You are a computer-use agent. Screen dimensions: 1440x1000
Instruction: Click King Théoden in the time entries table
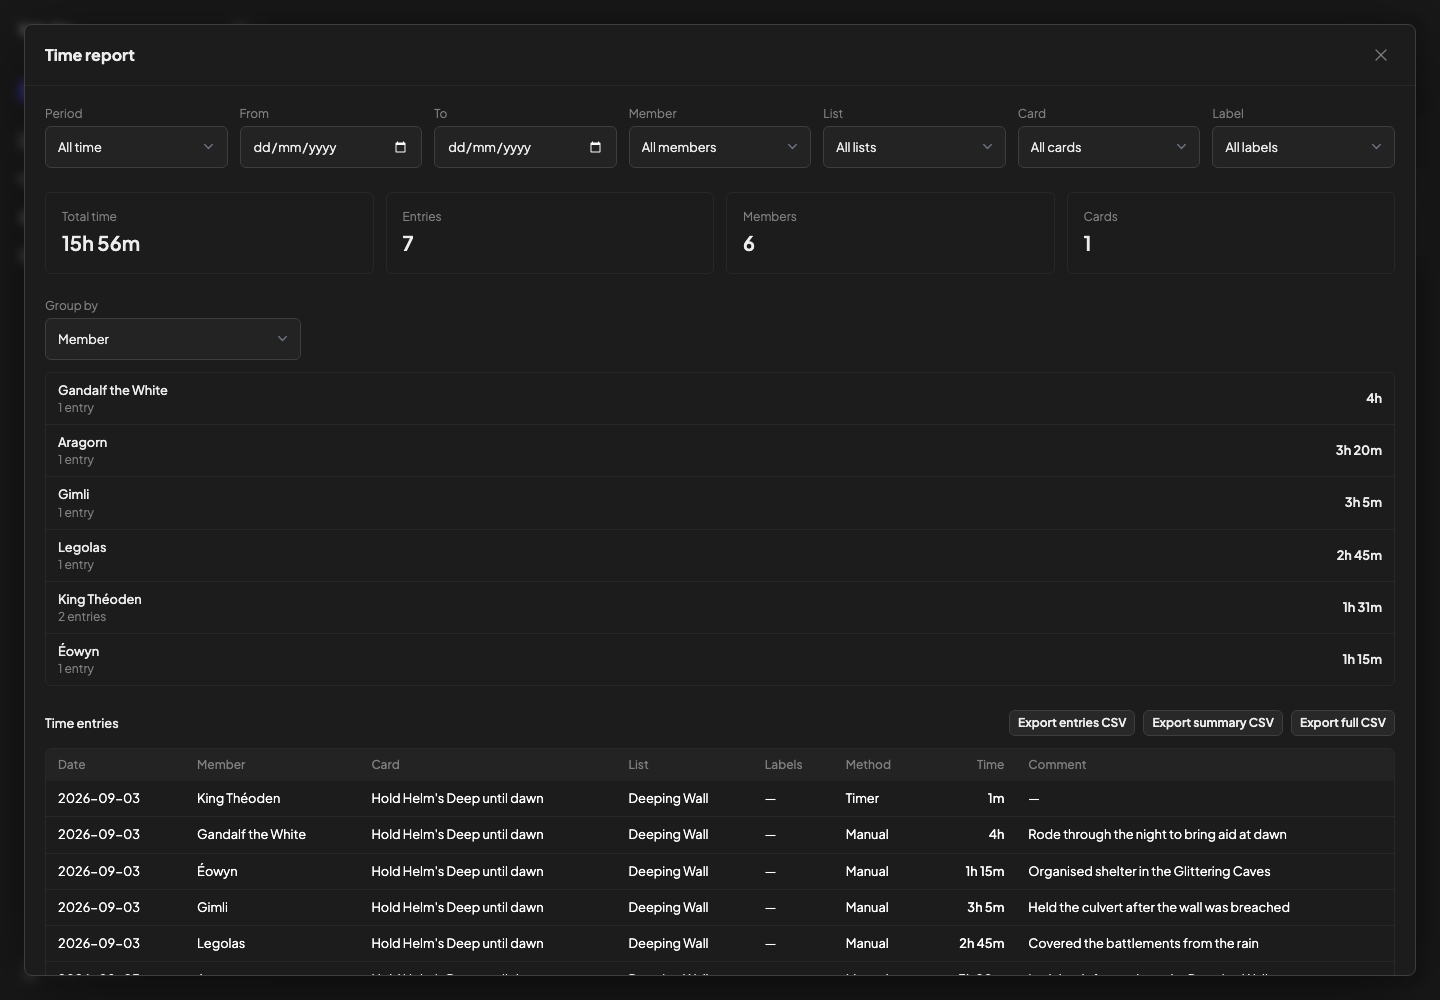click(238, 799)
